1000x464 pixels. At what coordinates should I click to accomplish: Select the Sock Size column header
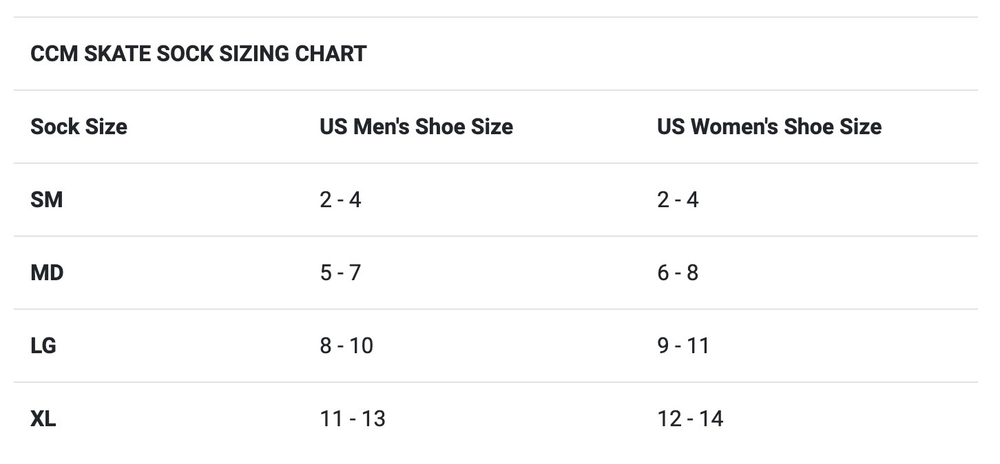(79, 127)
